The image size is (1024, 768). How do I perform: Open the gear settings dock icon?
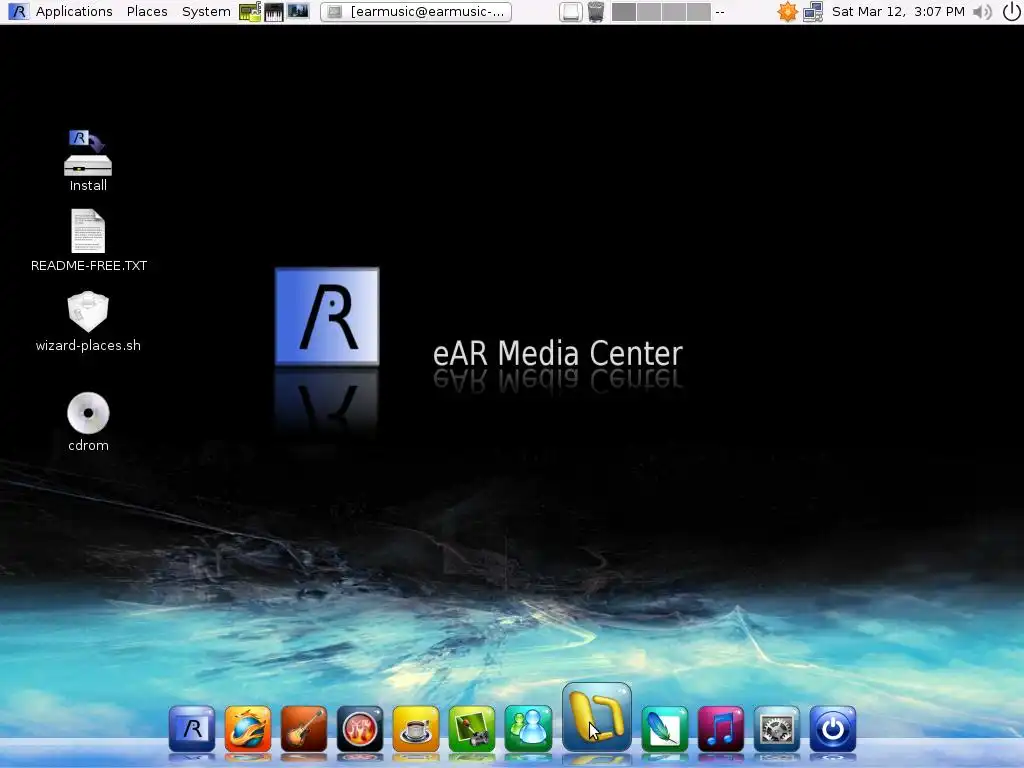[776, 728]
